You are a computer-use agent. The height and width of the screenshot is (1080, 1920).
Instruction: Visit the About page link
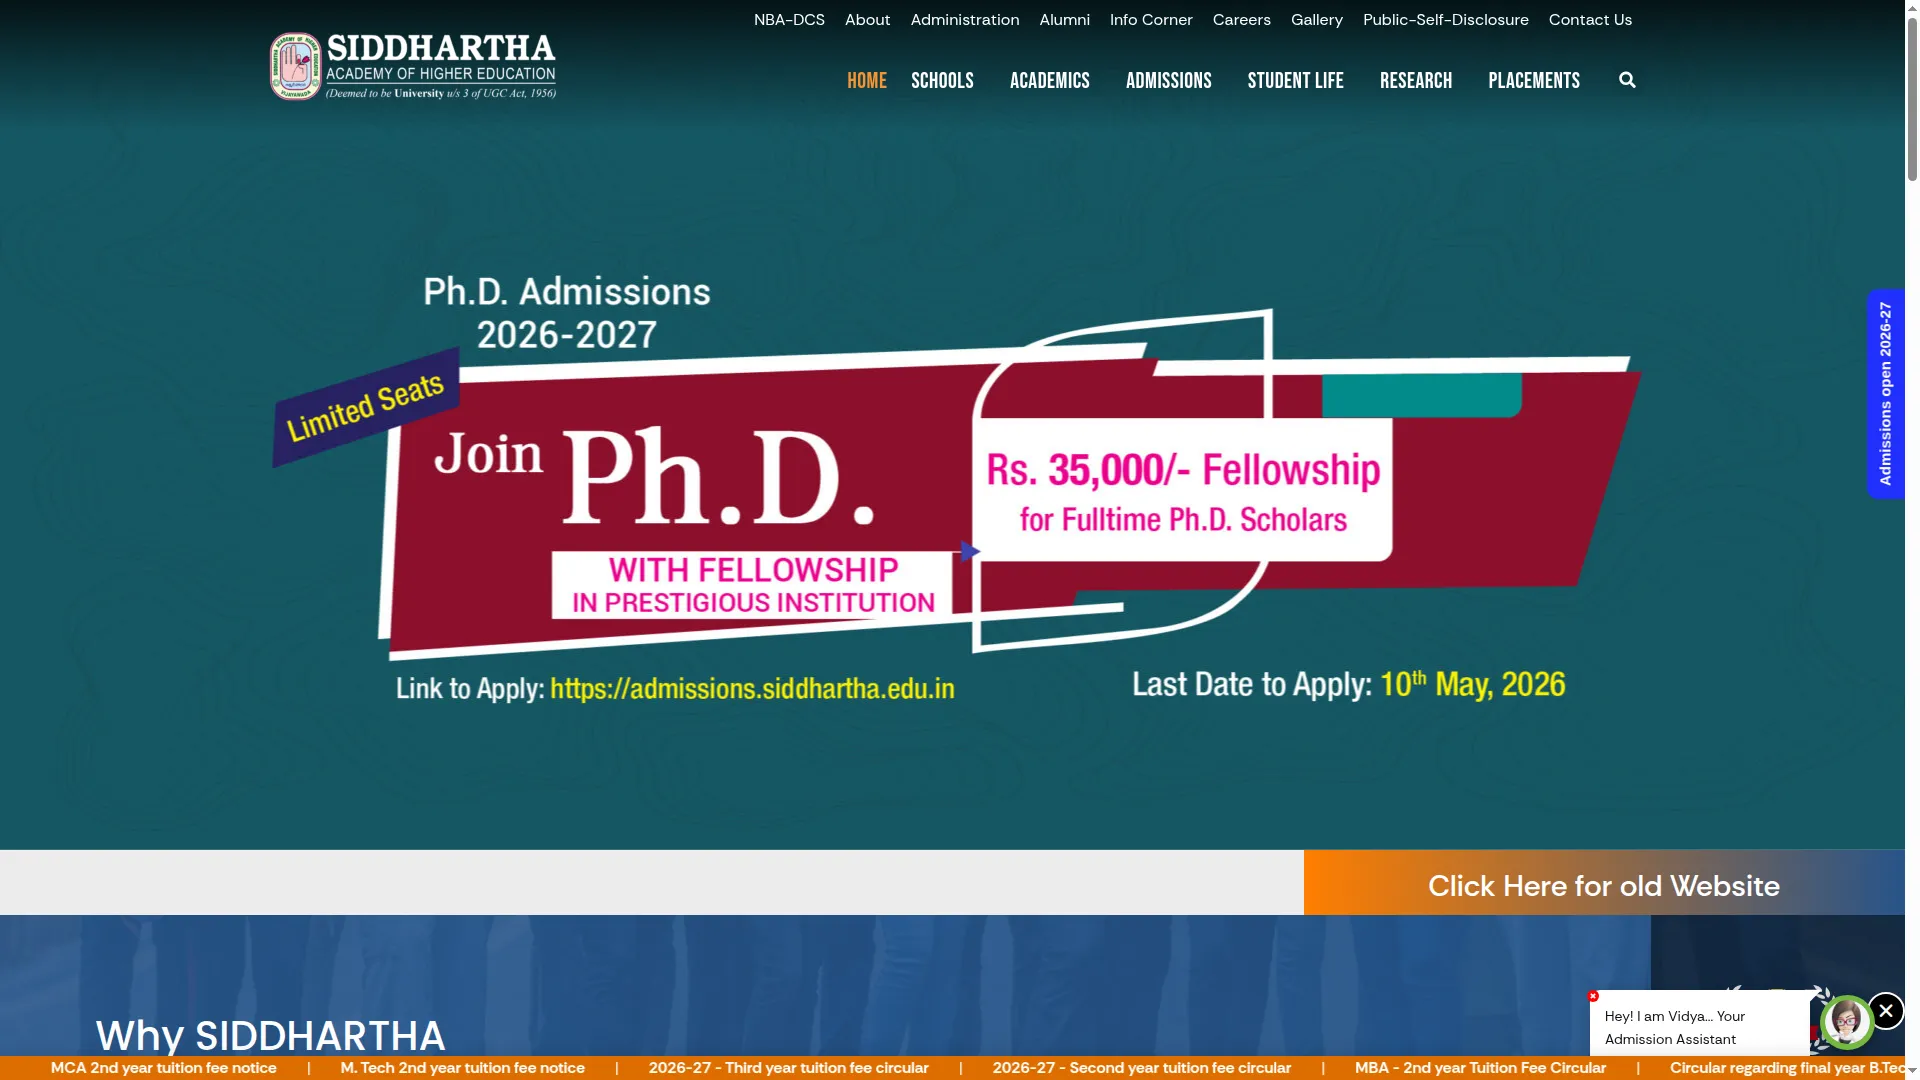[867, 20]
